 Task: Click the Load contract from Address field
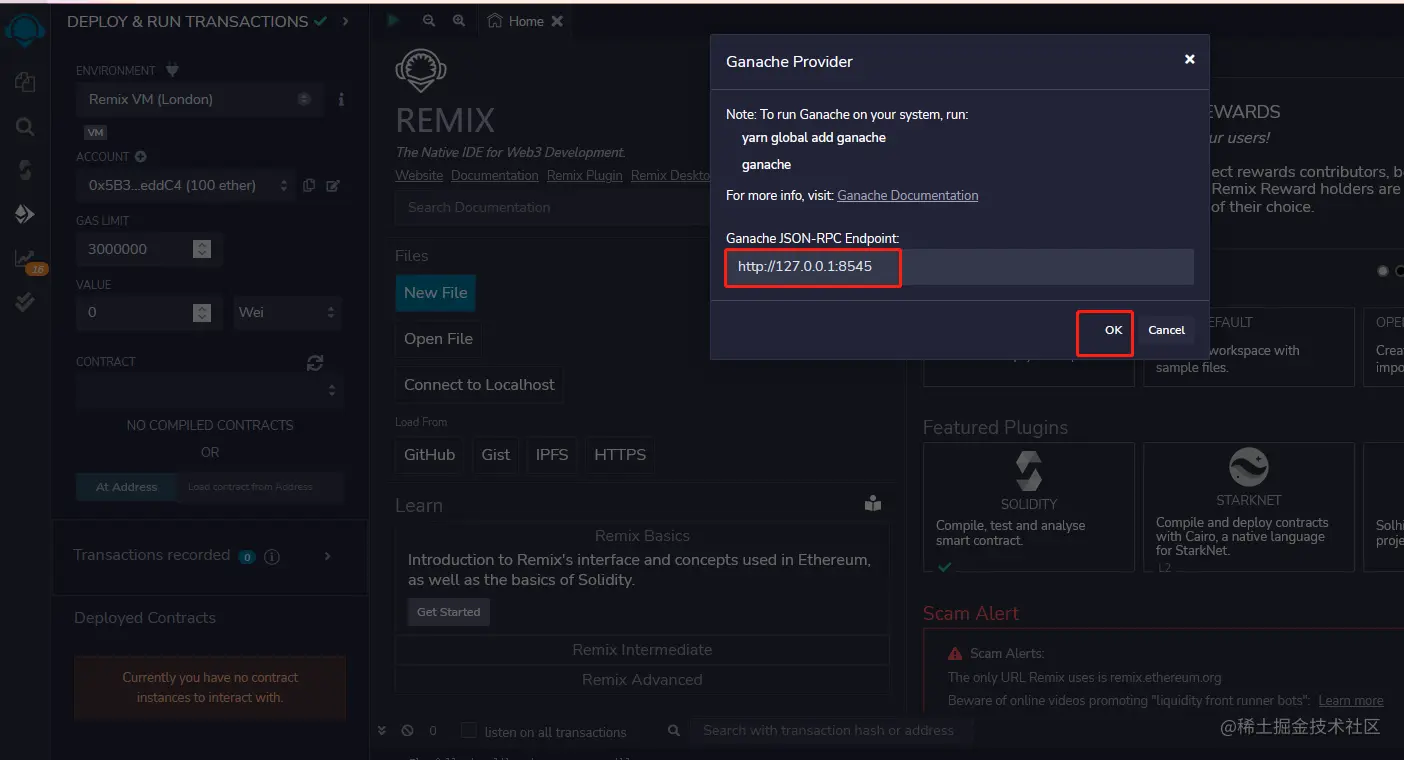coord(260,487)
